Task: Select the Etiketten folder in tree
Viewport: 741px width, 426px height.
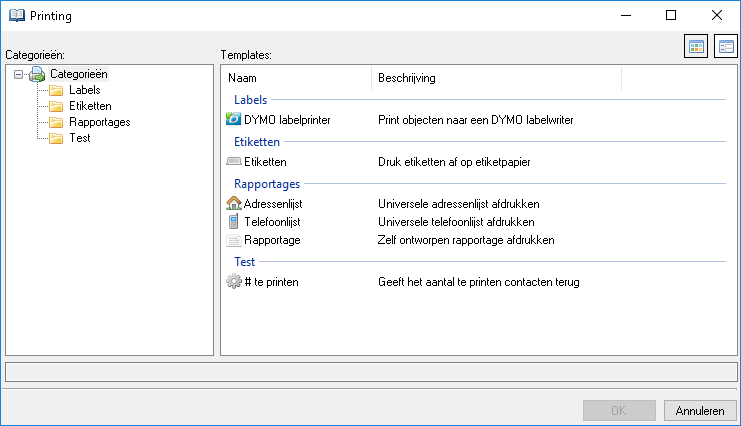Action: (90, 106)
